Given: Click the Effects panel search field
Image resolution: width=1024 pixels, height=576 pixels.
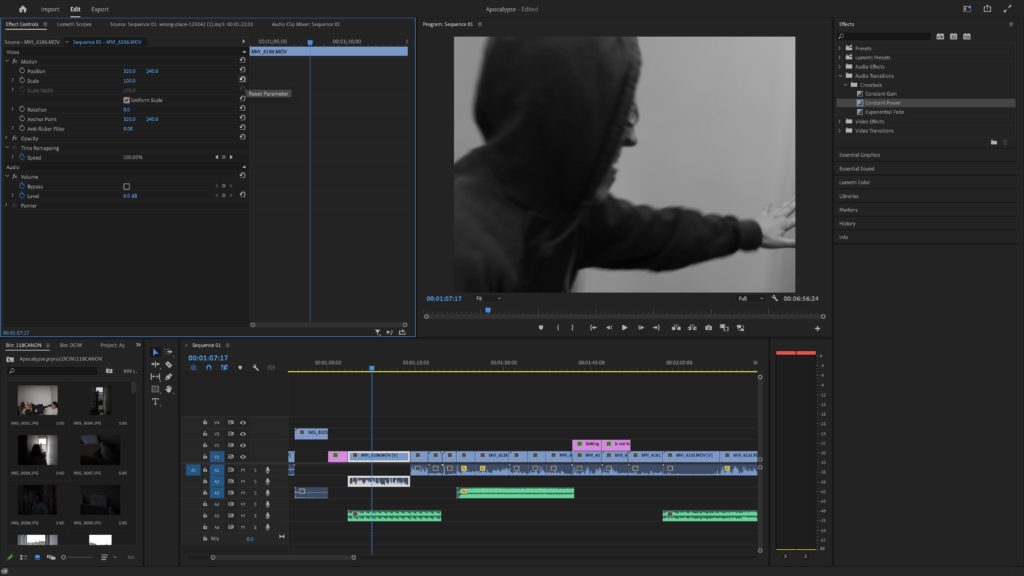Looking at the screenshot, I should [x=884, y=36].
